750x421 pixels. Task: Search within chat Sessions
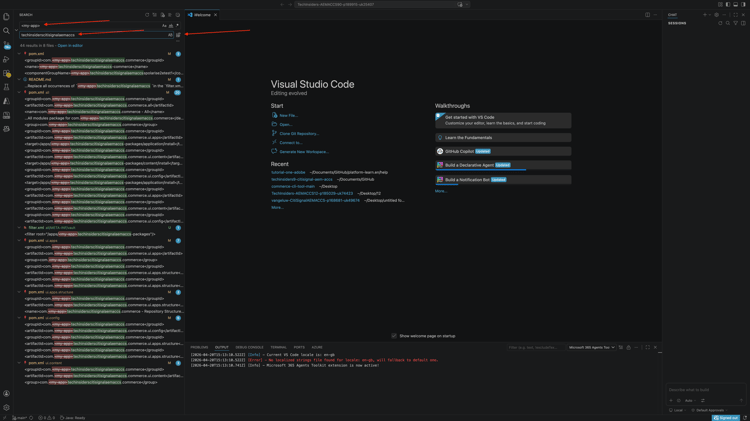coord(728,23)
